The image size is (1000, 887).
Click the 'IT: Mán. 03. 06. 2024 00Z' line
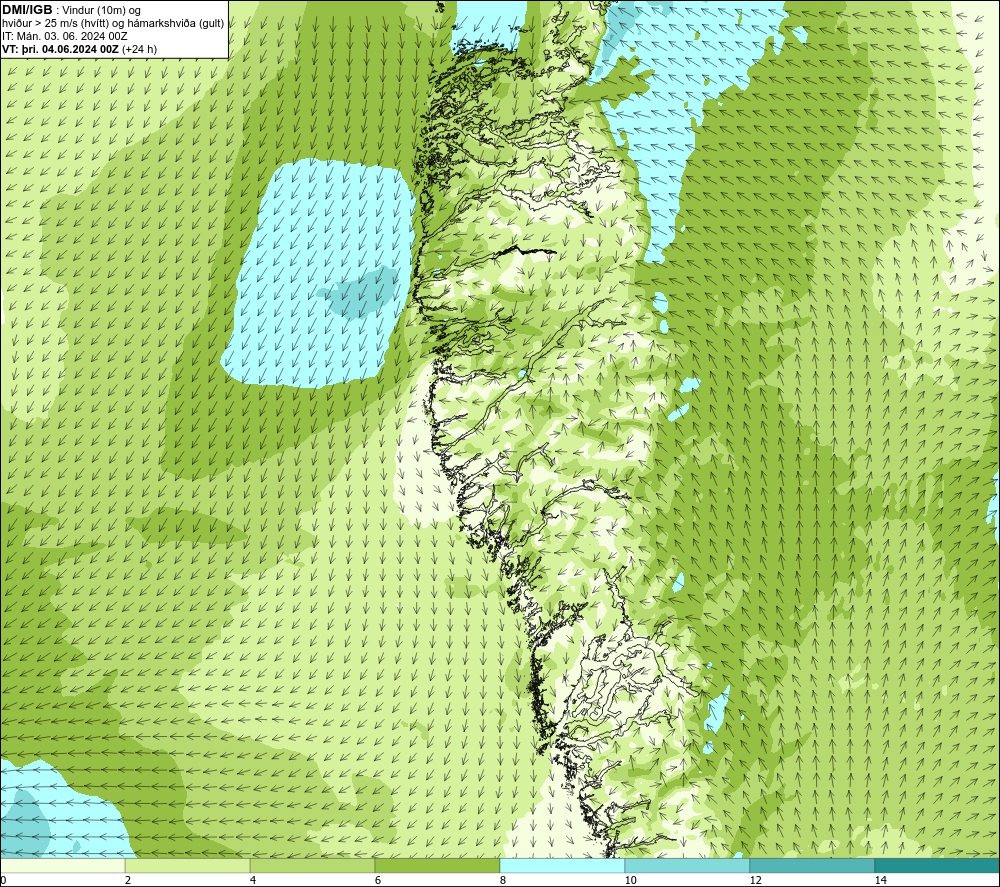64,36
